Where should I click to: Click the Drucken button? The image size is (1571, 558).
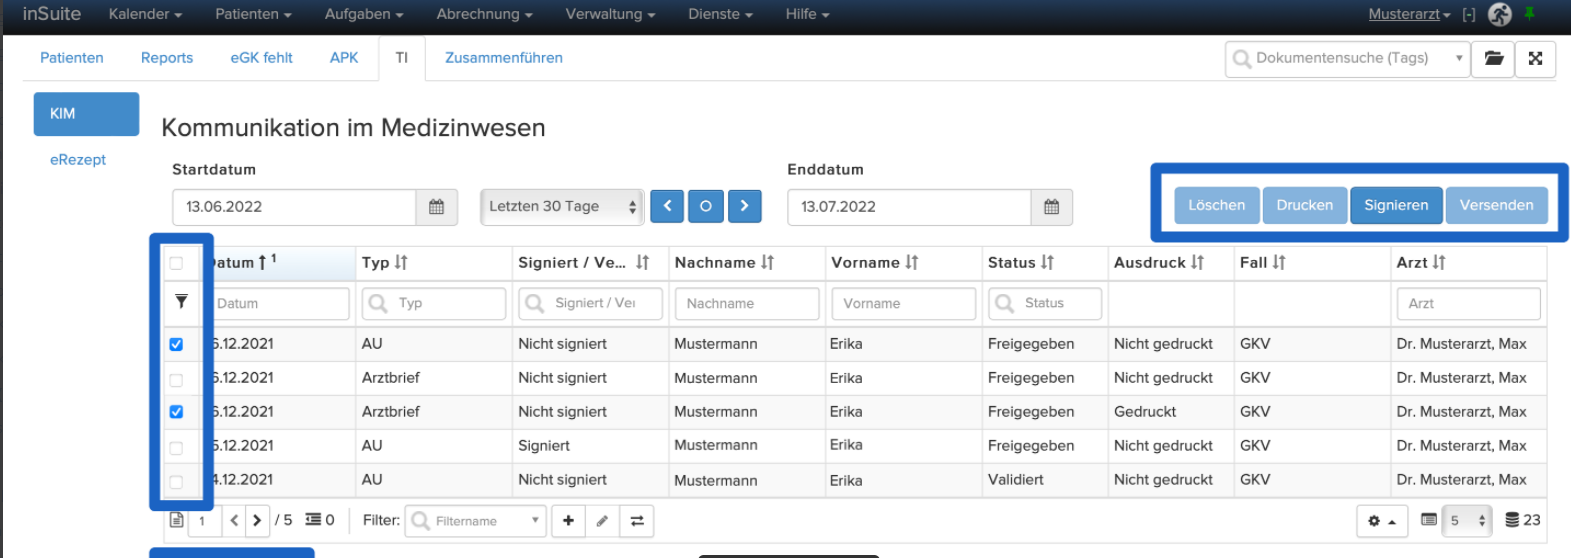pos(1305,205)
